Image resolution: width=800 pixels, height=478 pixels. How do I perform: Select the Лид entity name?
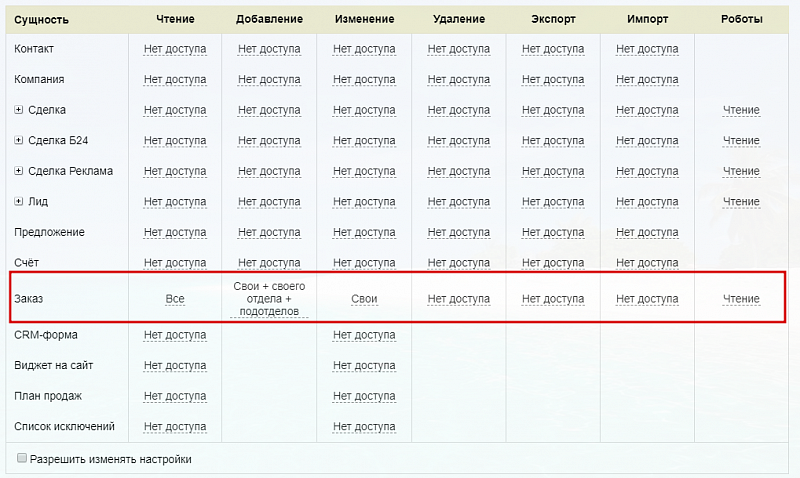(38, 202)
